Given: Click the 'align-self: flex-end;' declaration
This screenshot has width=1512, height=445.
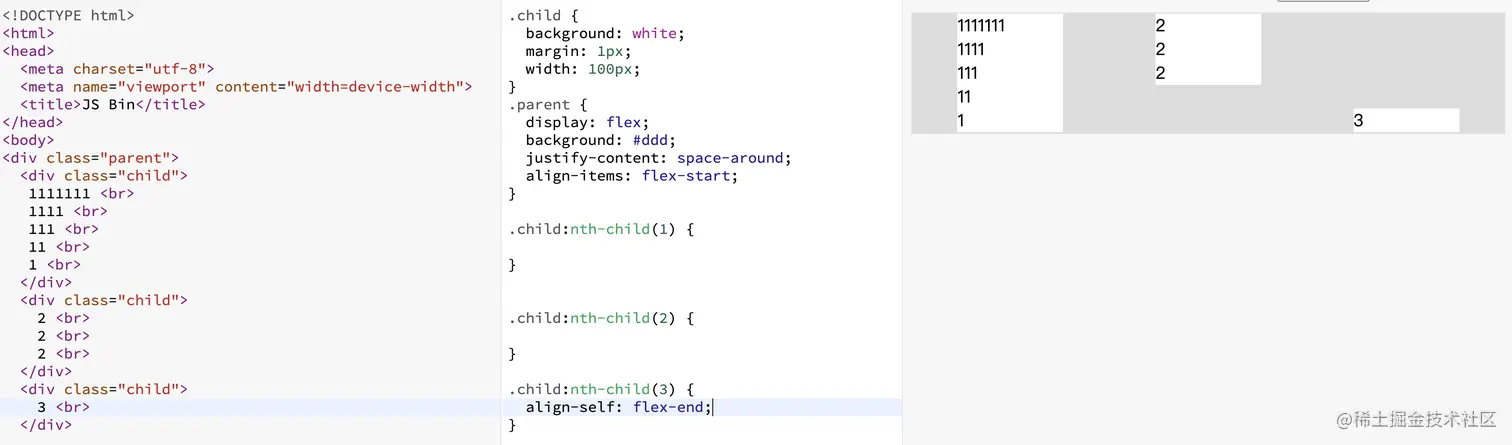Looking at the screenshot, I should click(x=619, y=407).
